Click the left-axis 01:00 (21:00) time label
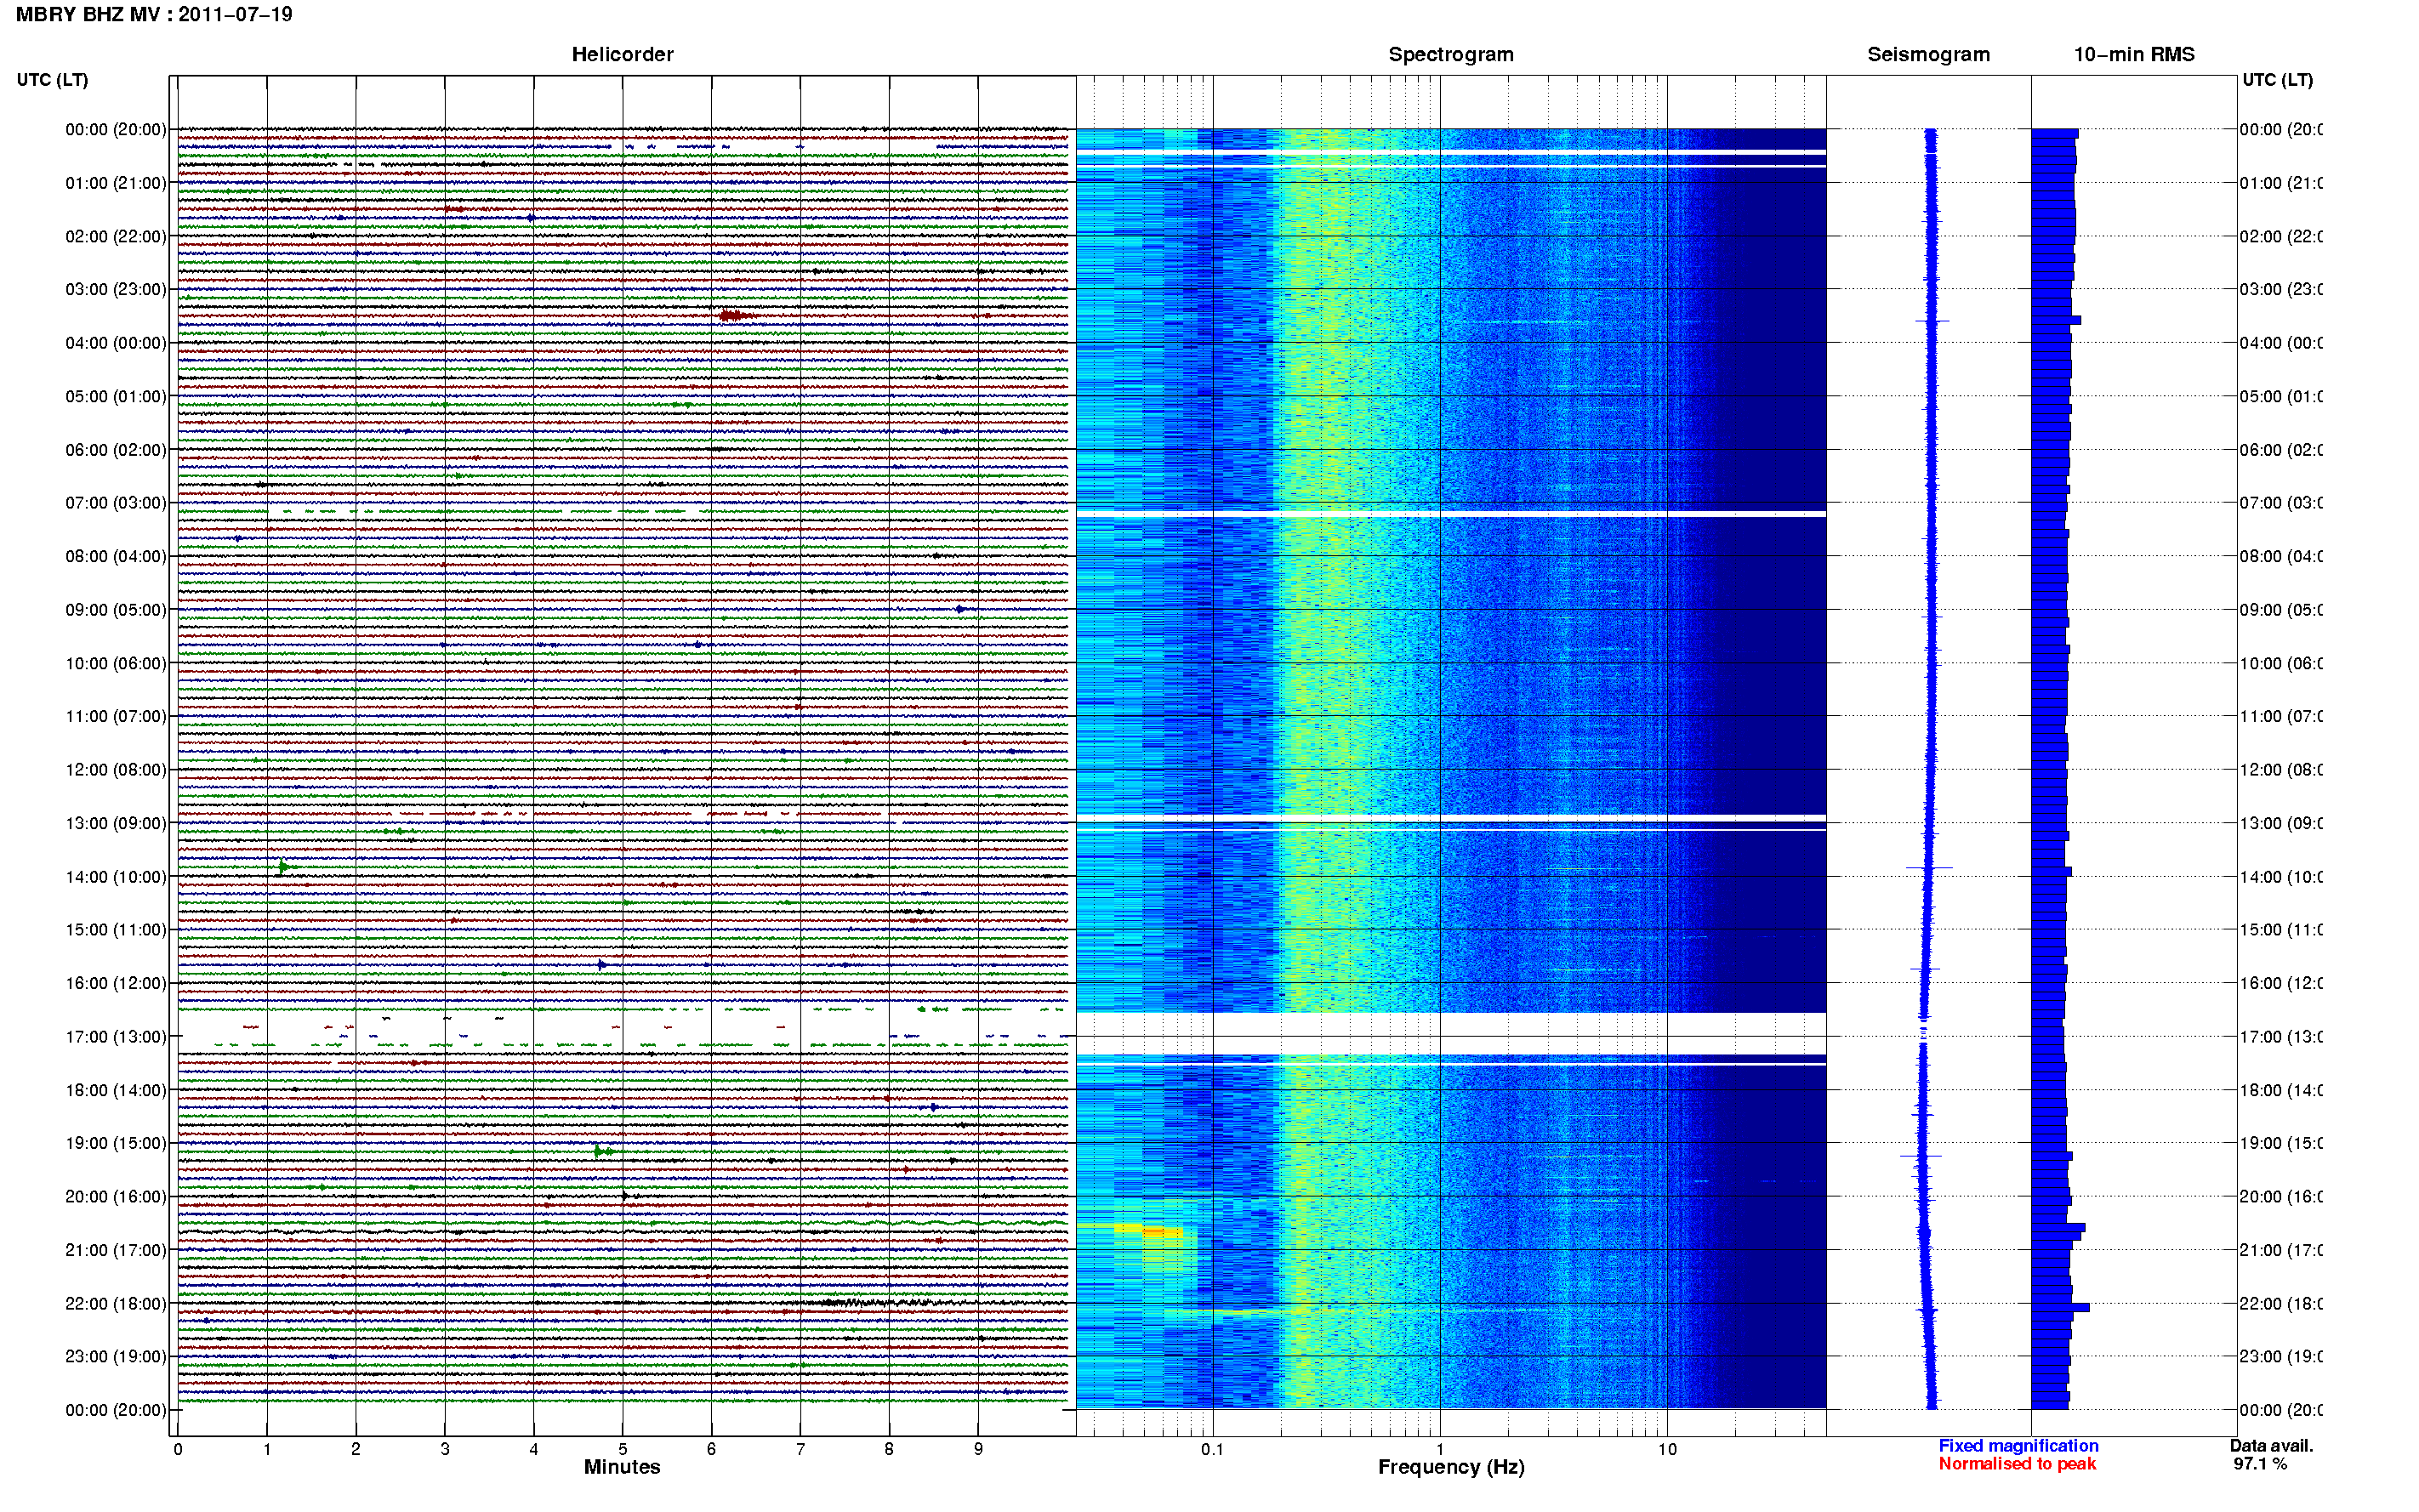 click(x=116, y=183)
